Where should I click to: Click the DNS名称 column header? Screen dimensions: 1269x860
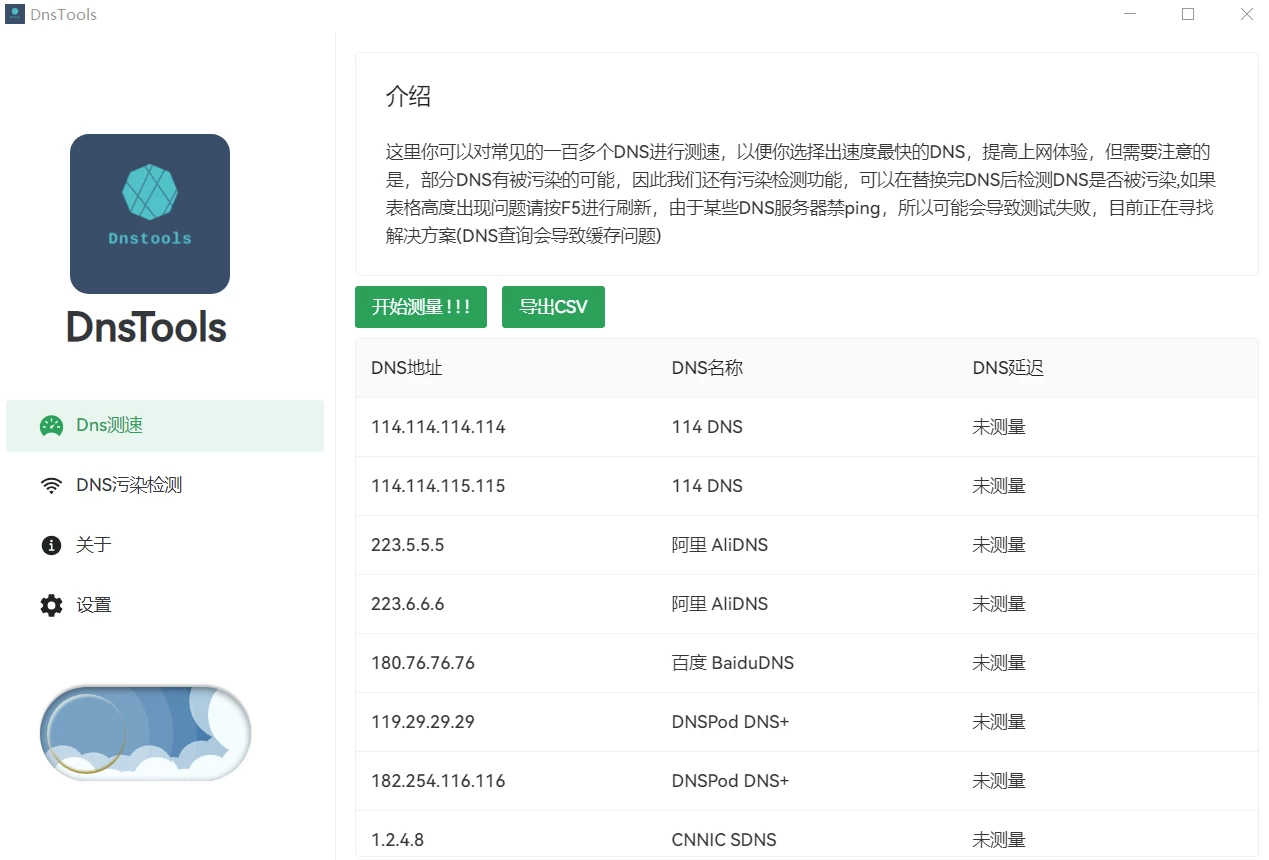tap(706, 368)
